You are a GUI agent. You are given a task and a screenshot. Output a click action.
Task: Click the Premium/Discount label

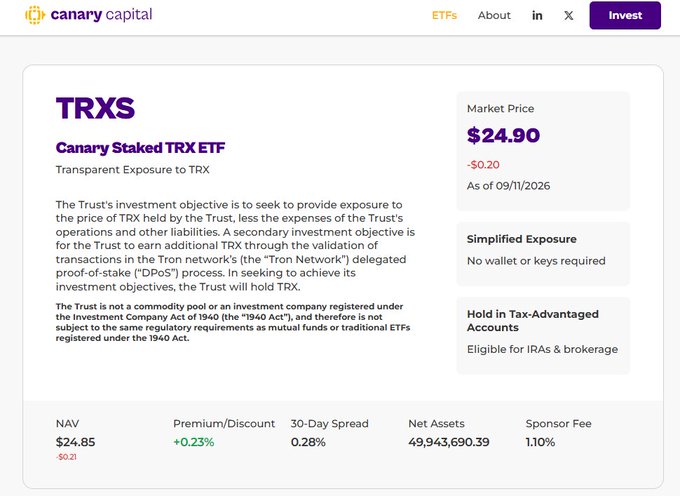(224, 424)
